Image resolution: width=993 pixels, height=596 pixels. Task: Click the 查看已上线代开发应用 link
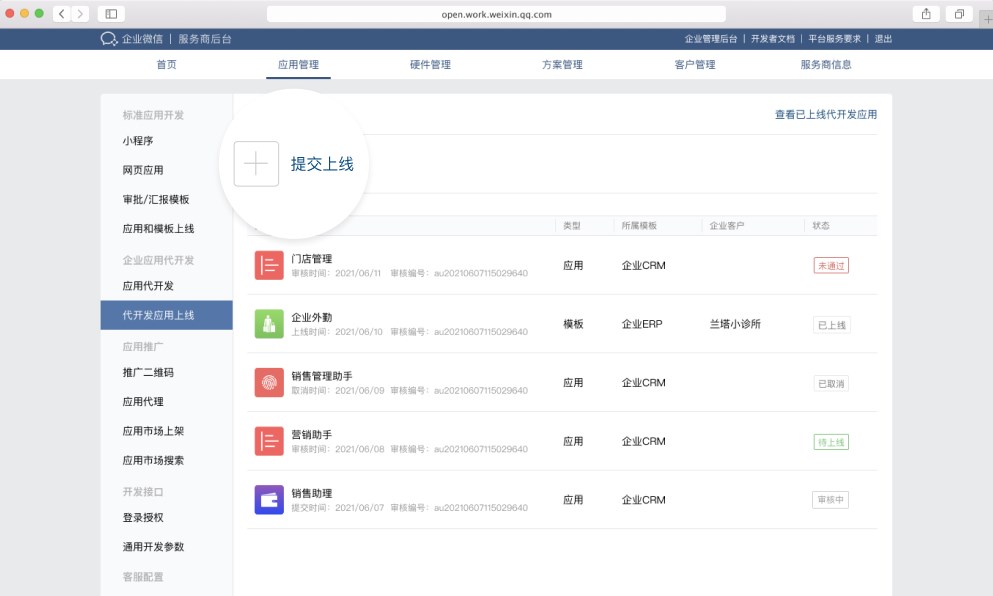click(x=825, y=115)
